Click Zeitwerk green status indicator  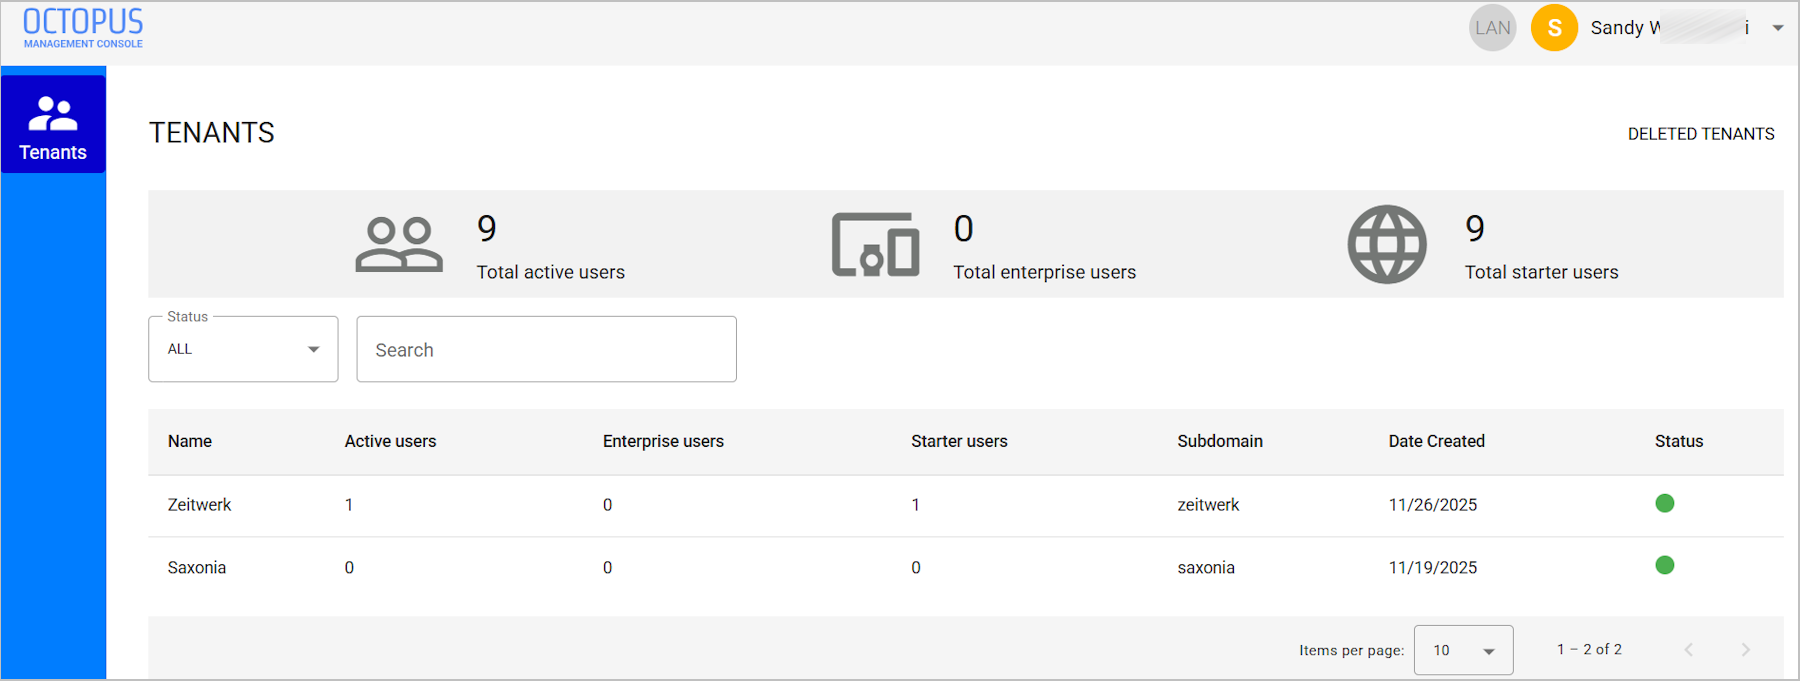(x=1665, y=503)
